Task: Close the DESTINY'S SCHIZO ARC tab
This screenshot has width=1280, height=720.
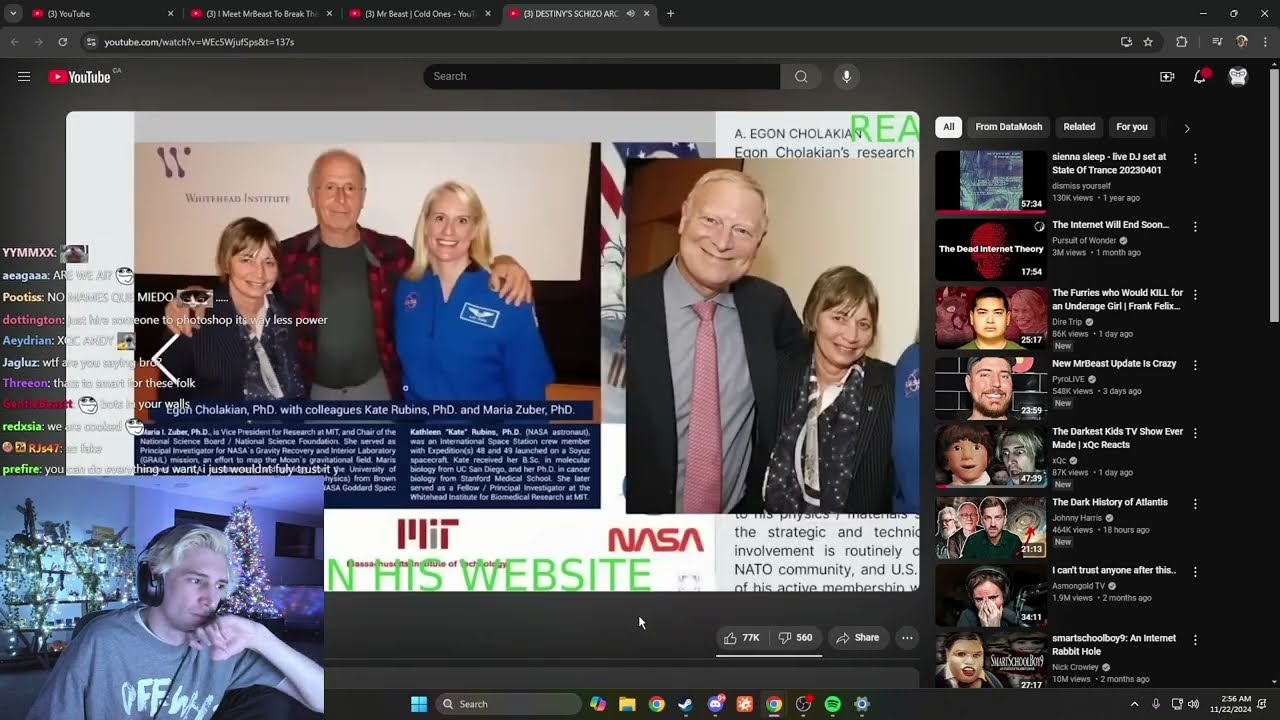Action: [x=647, y=14]
